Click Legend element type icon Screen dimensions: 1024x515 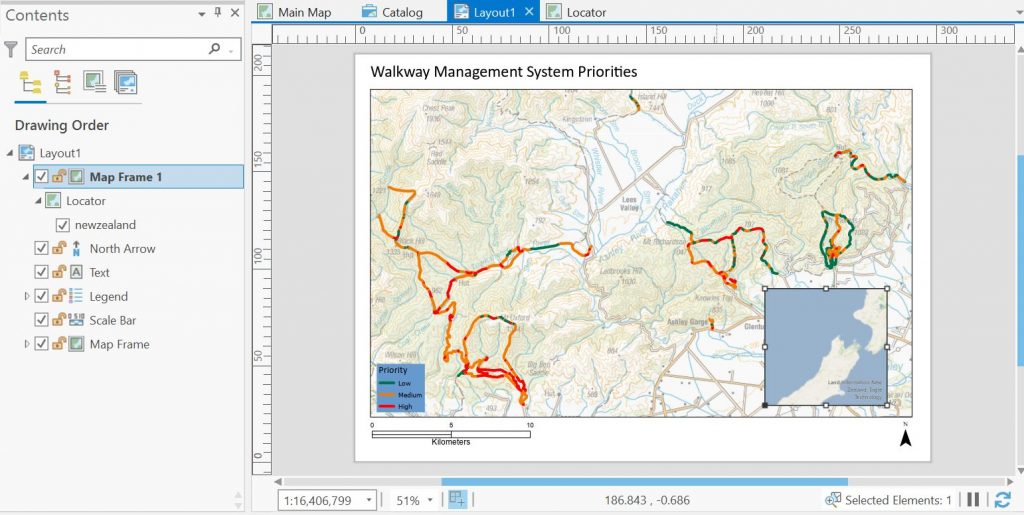pos(76,296)
